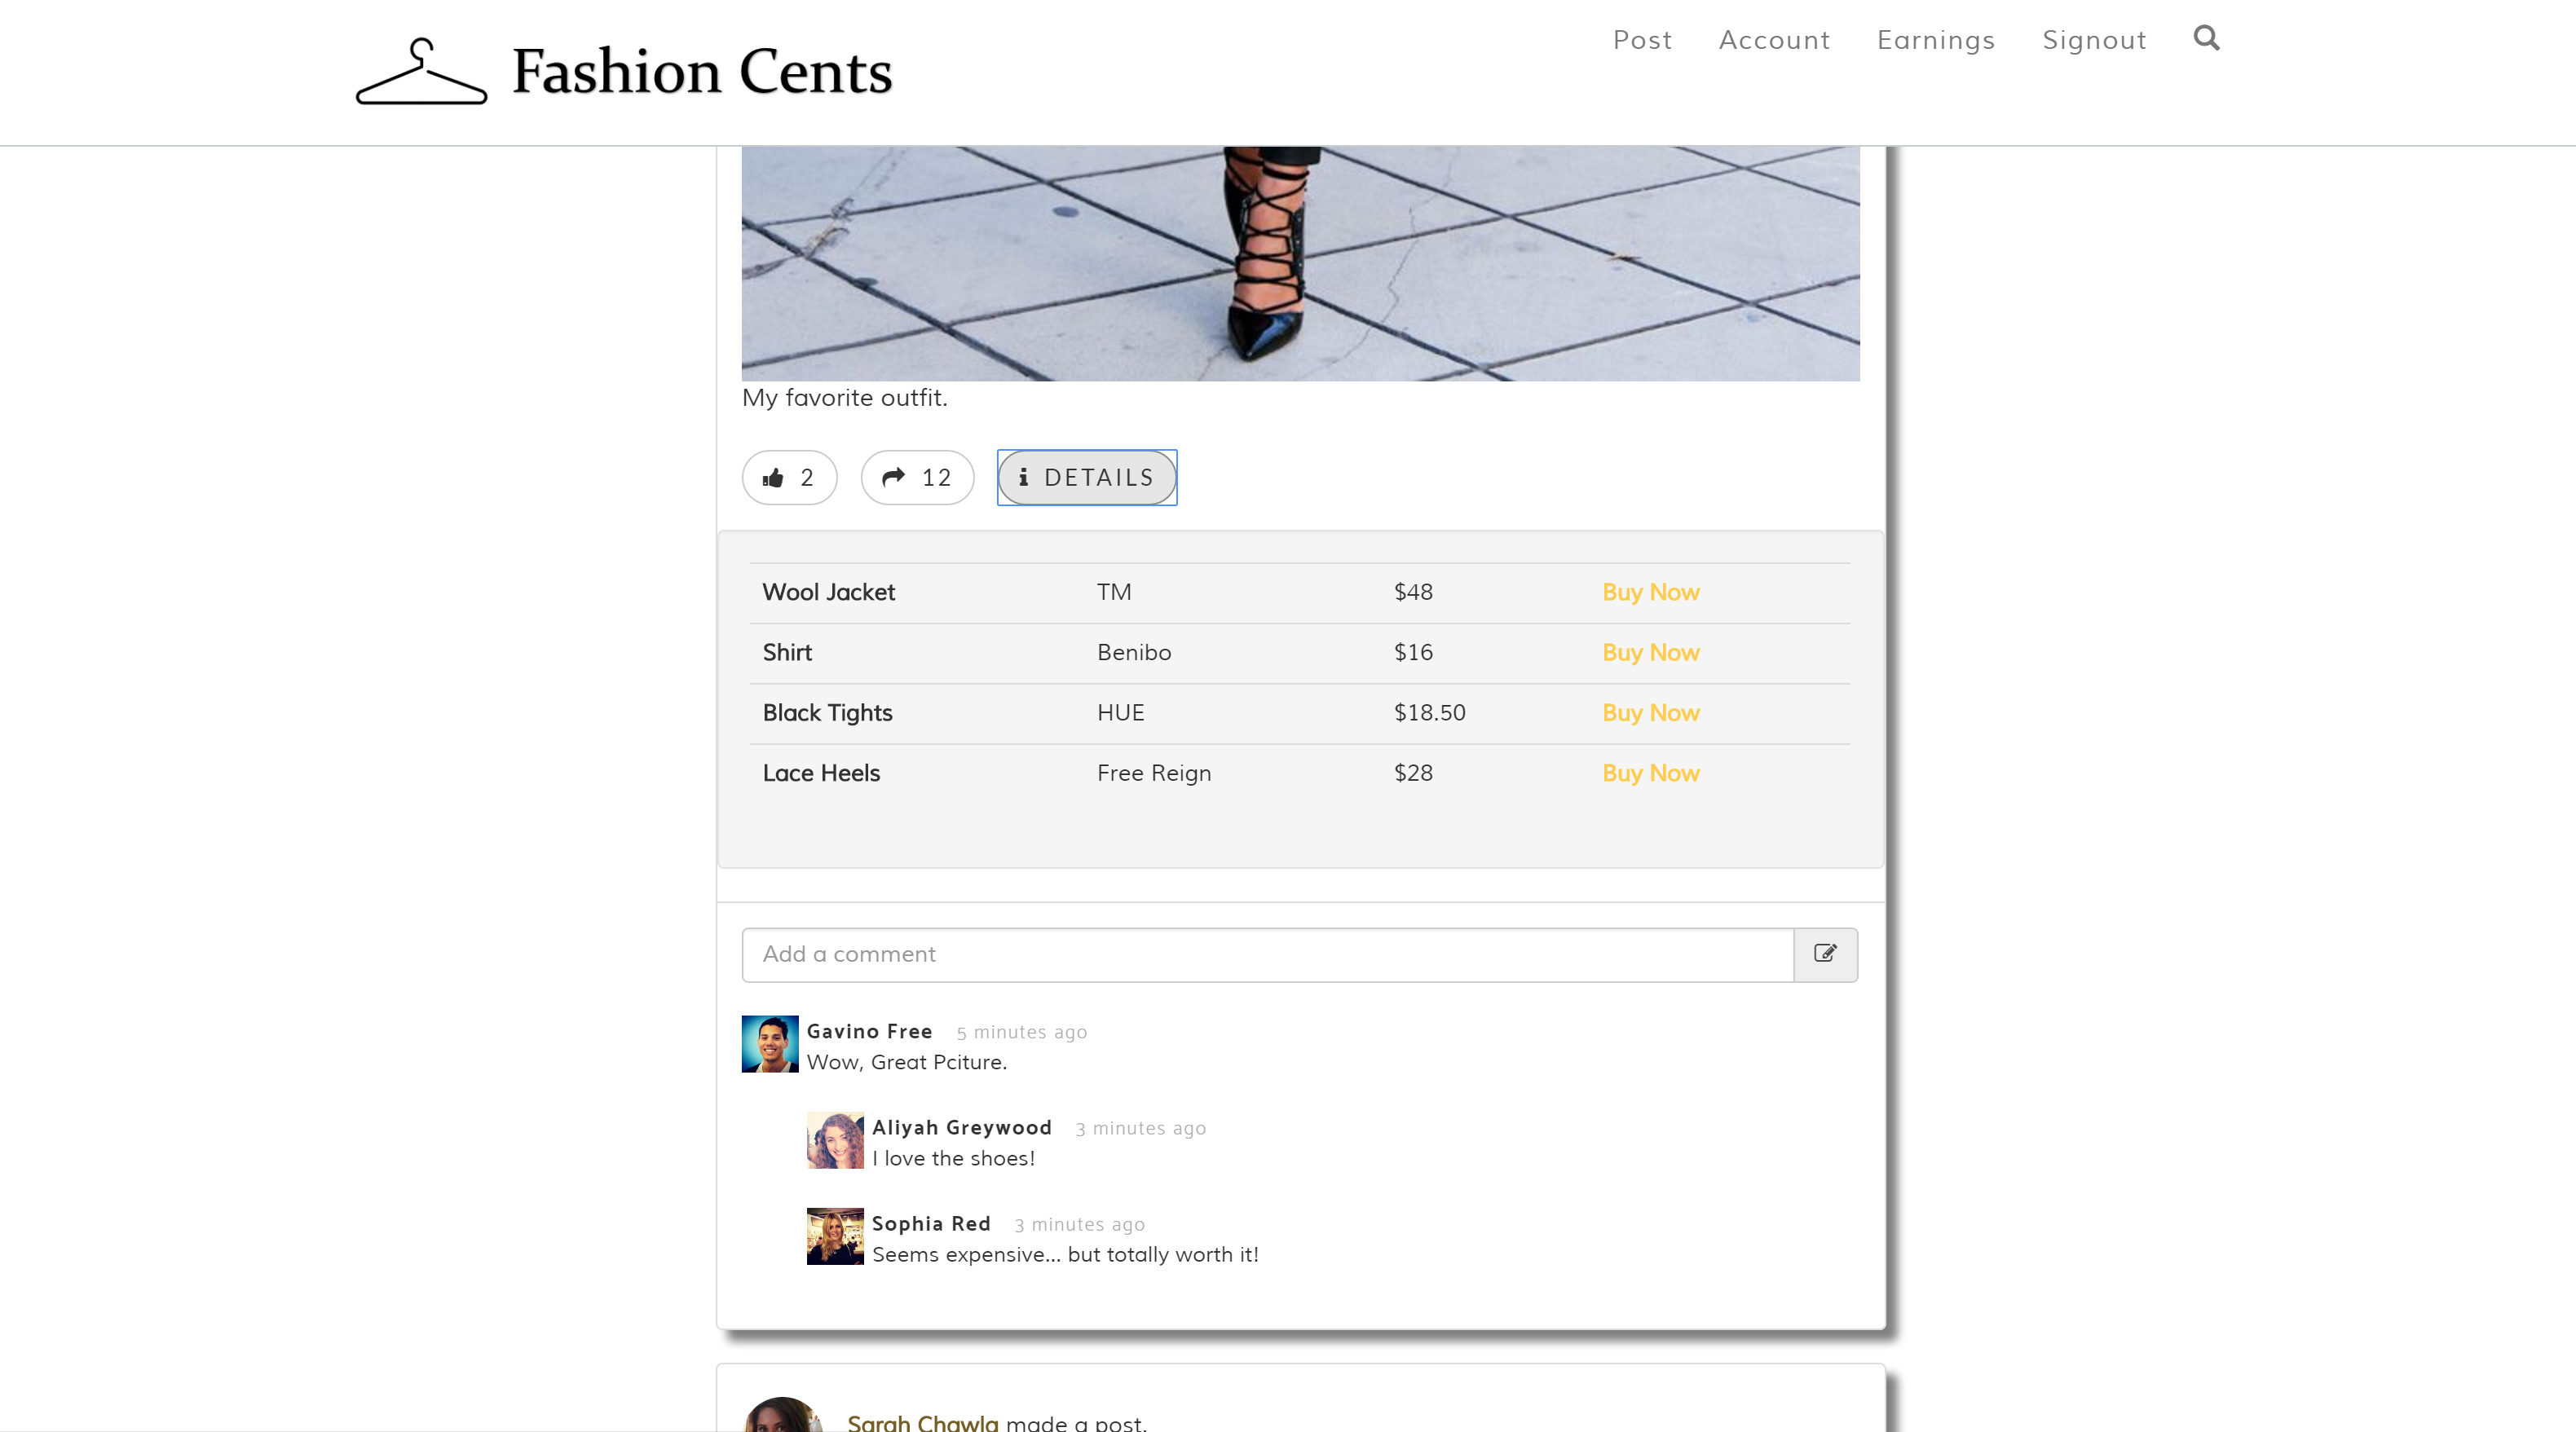Click the search magnifier icon
This screenshot has width=2576, height=1432.
coord(2206,38)
